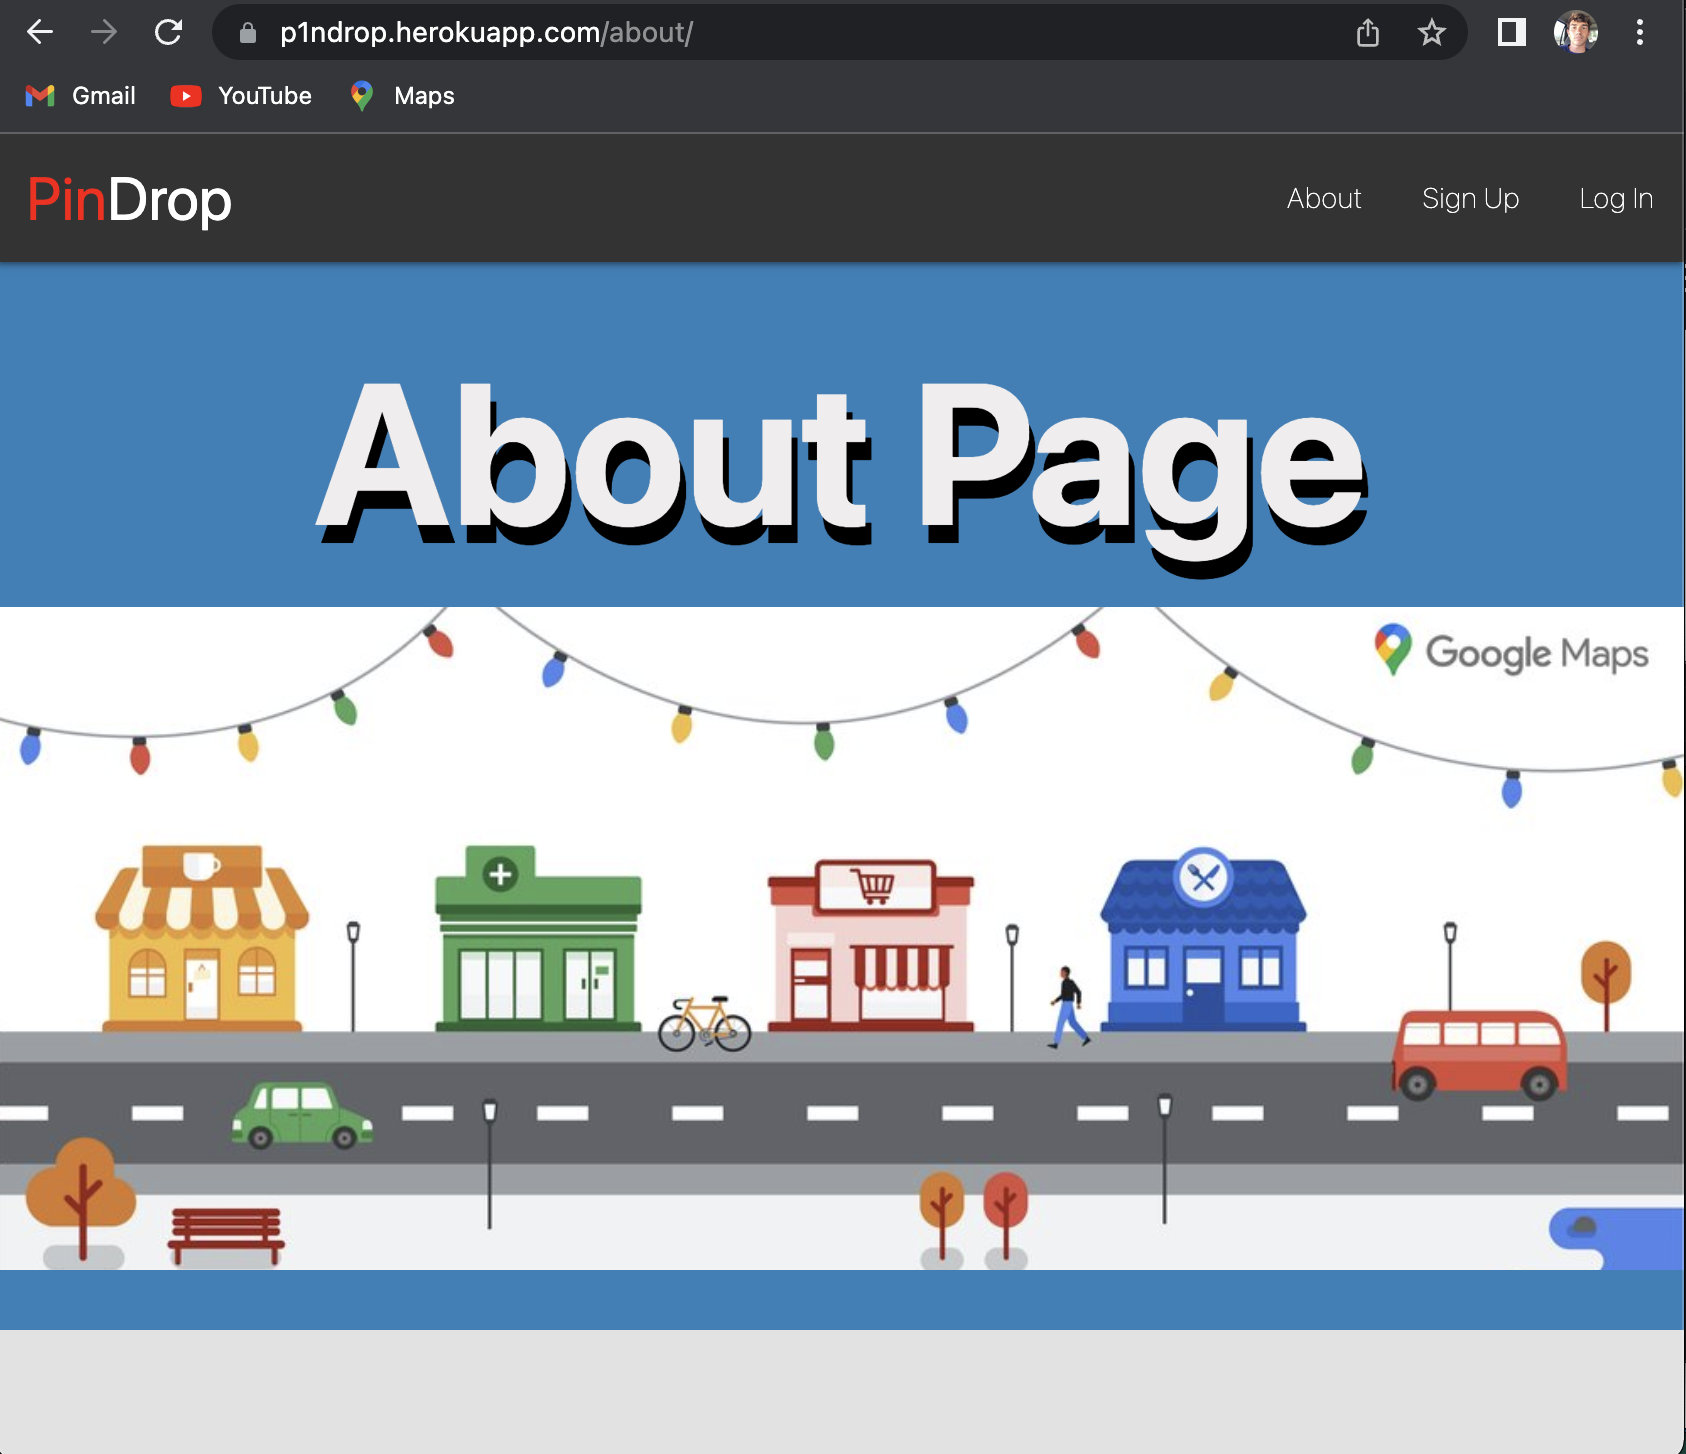Open the About nav link
Image resolution: width=1686 pixels, height=1454 pixels.
(x=1324, y=199)
